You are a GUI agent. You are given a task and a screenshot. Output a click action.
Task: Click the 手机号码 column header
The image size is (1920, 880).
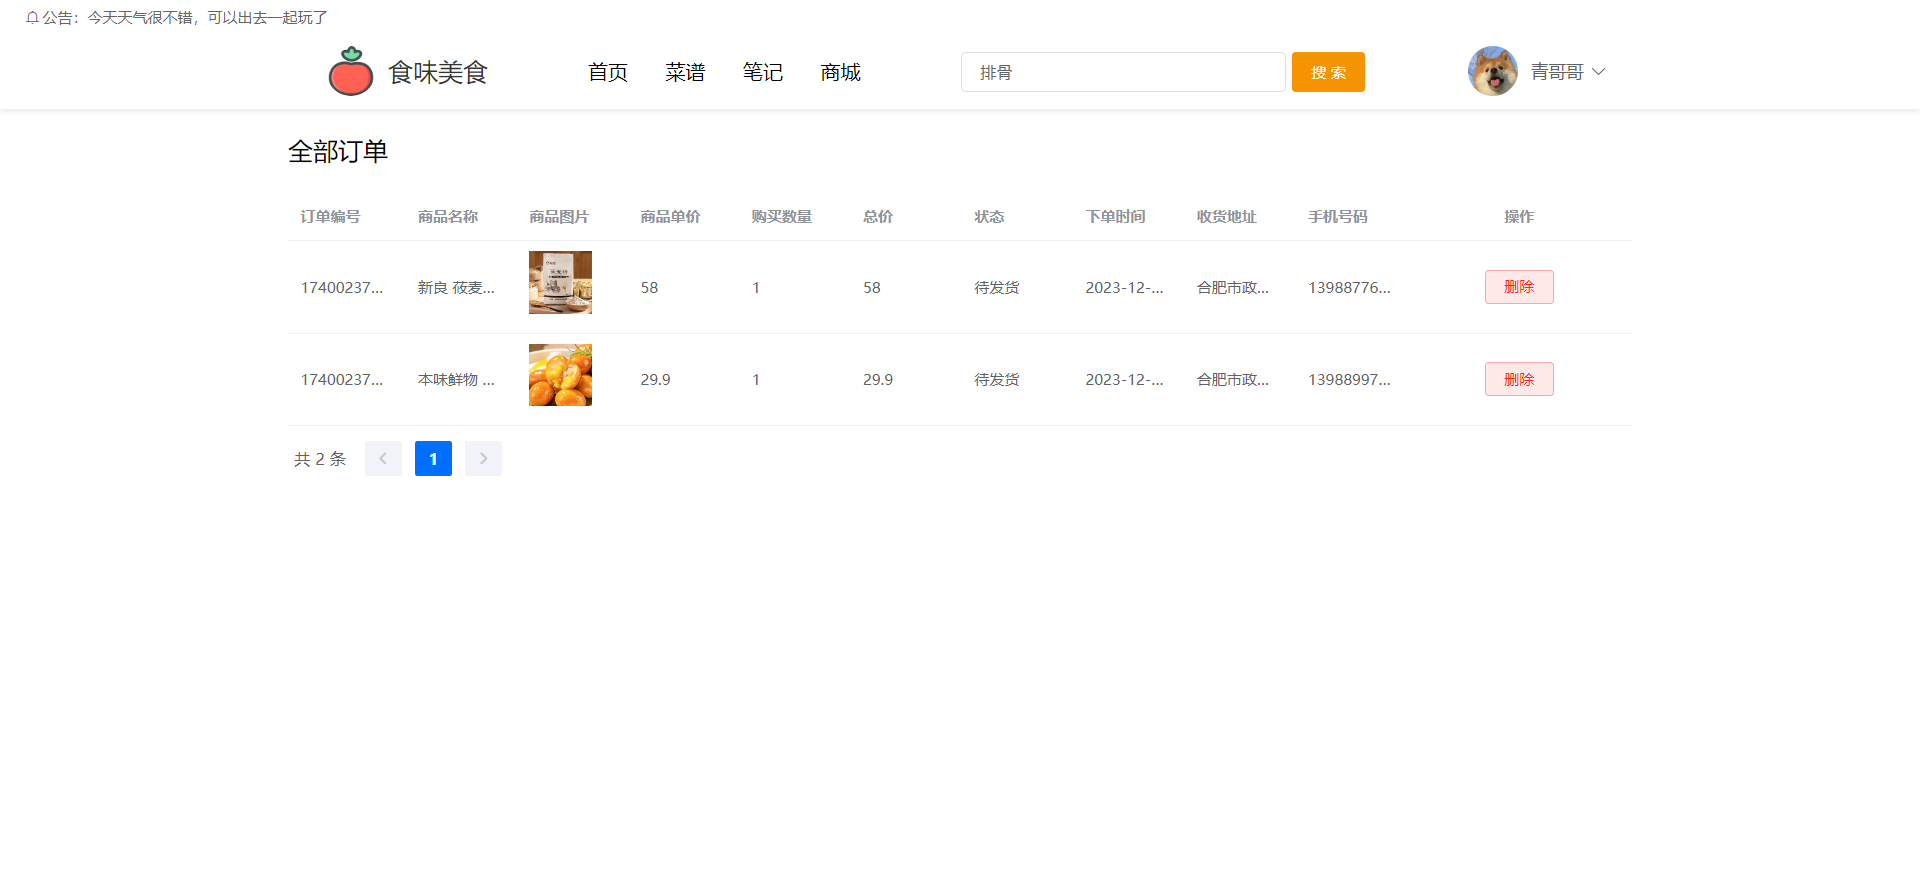1338,217
